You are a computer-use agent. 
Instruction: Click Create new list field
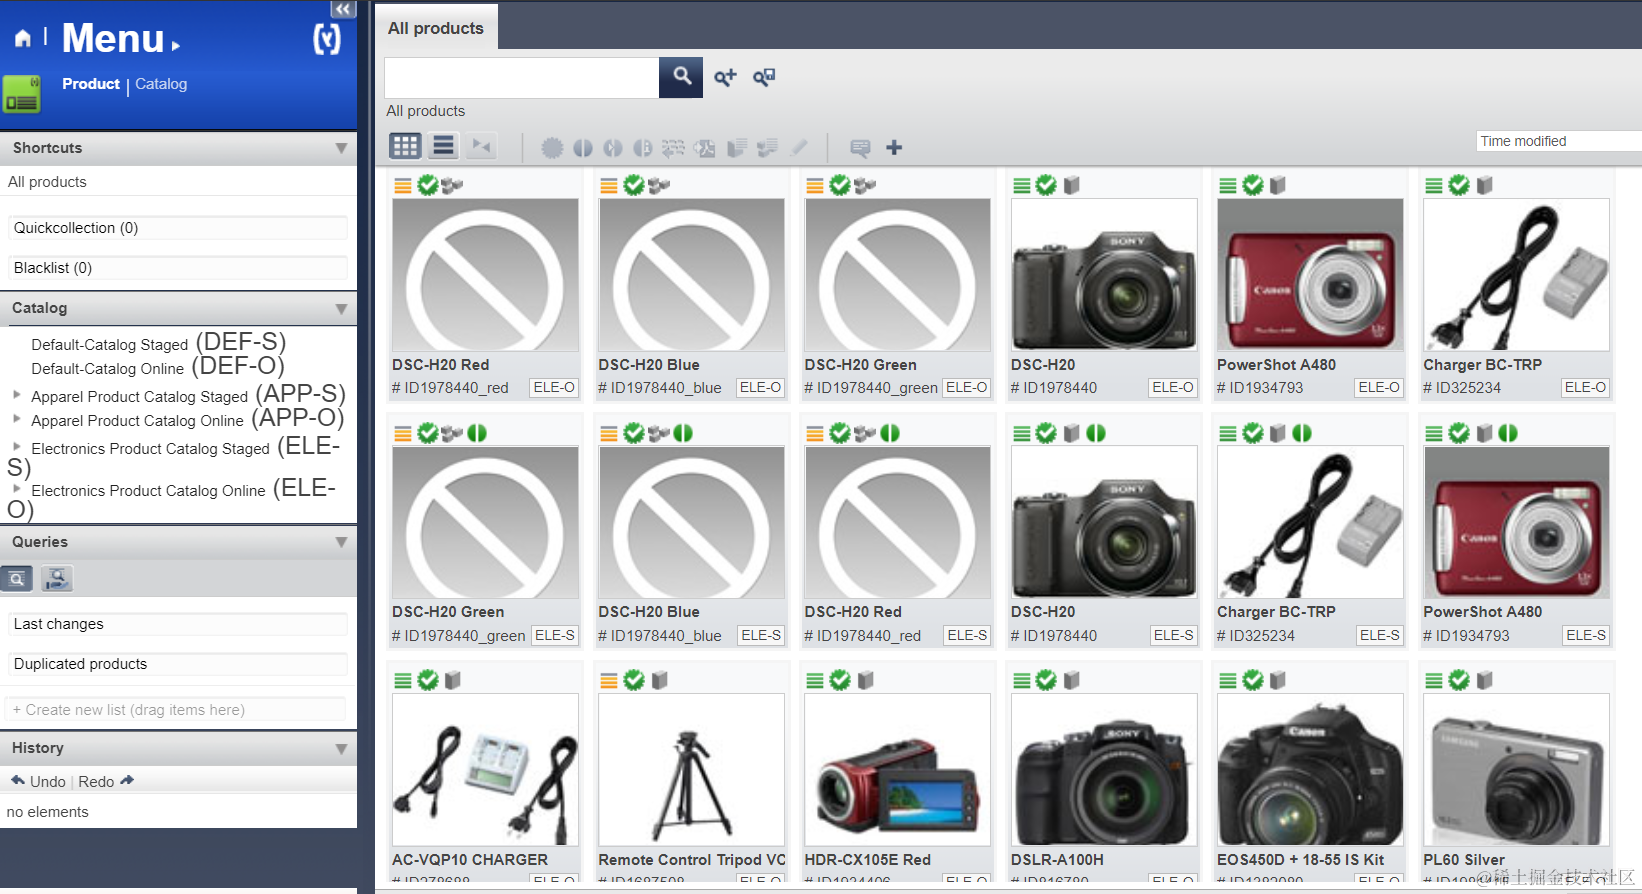[176, 710]
